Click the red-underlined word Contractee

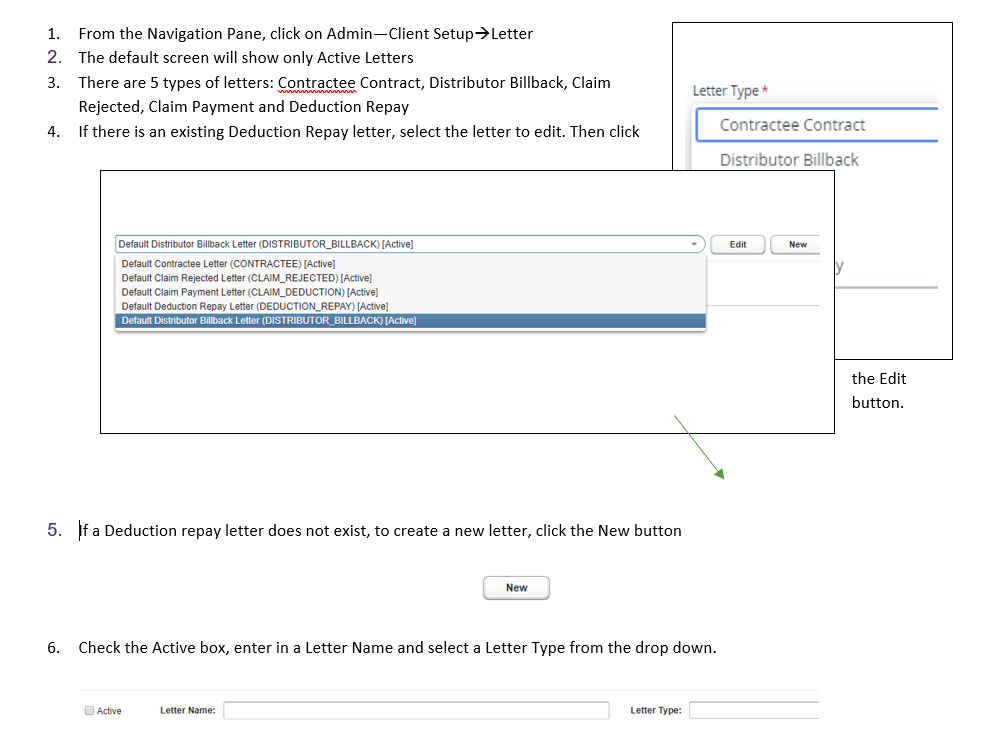pos(316,83)
